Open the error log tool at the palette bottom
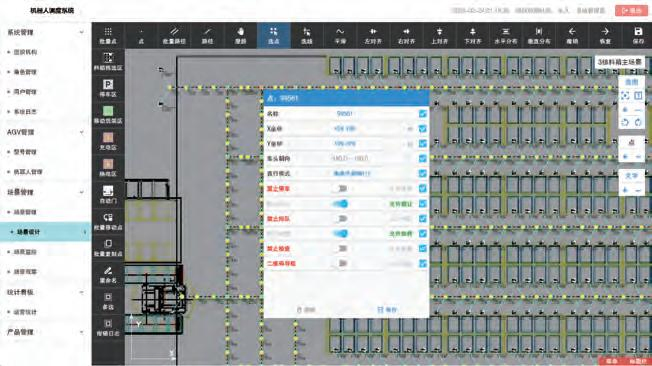This screenshot has width=652, height=366. [108, 328]
